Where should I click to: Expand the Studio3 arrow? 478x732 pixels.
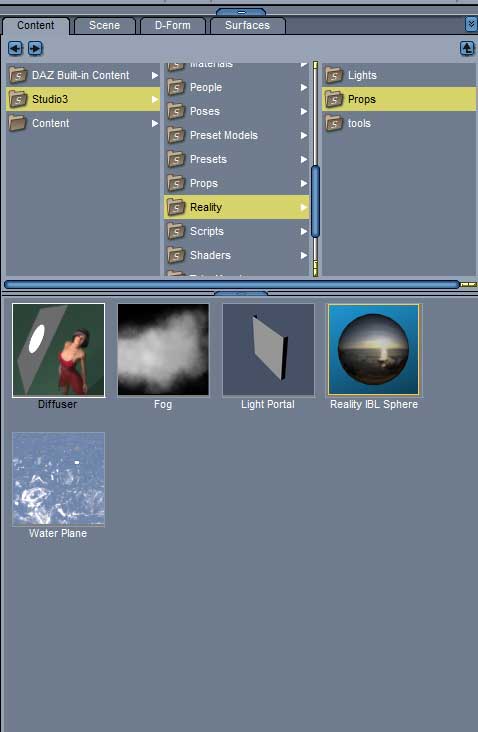pyautogui.click(x=155, y=99)
